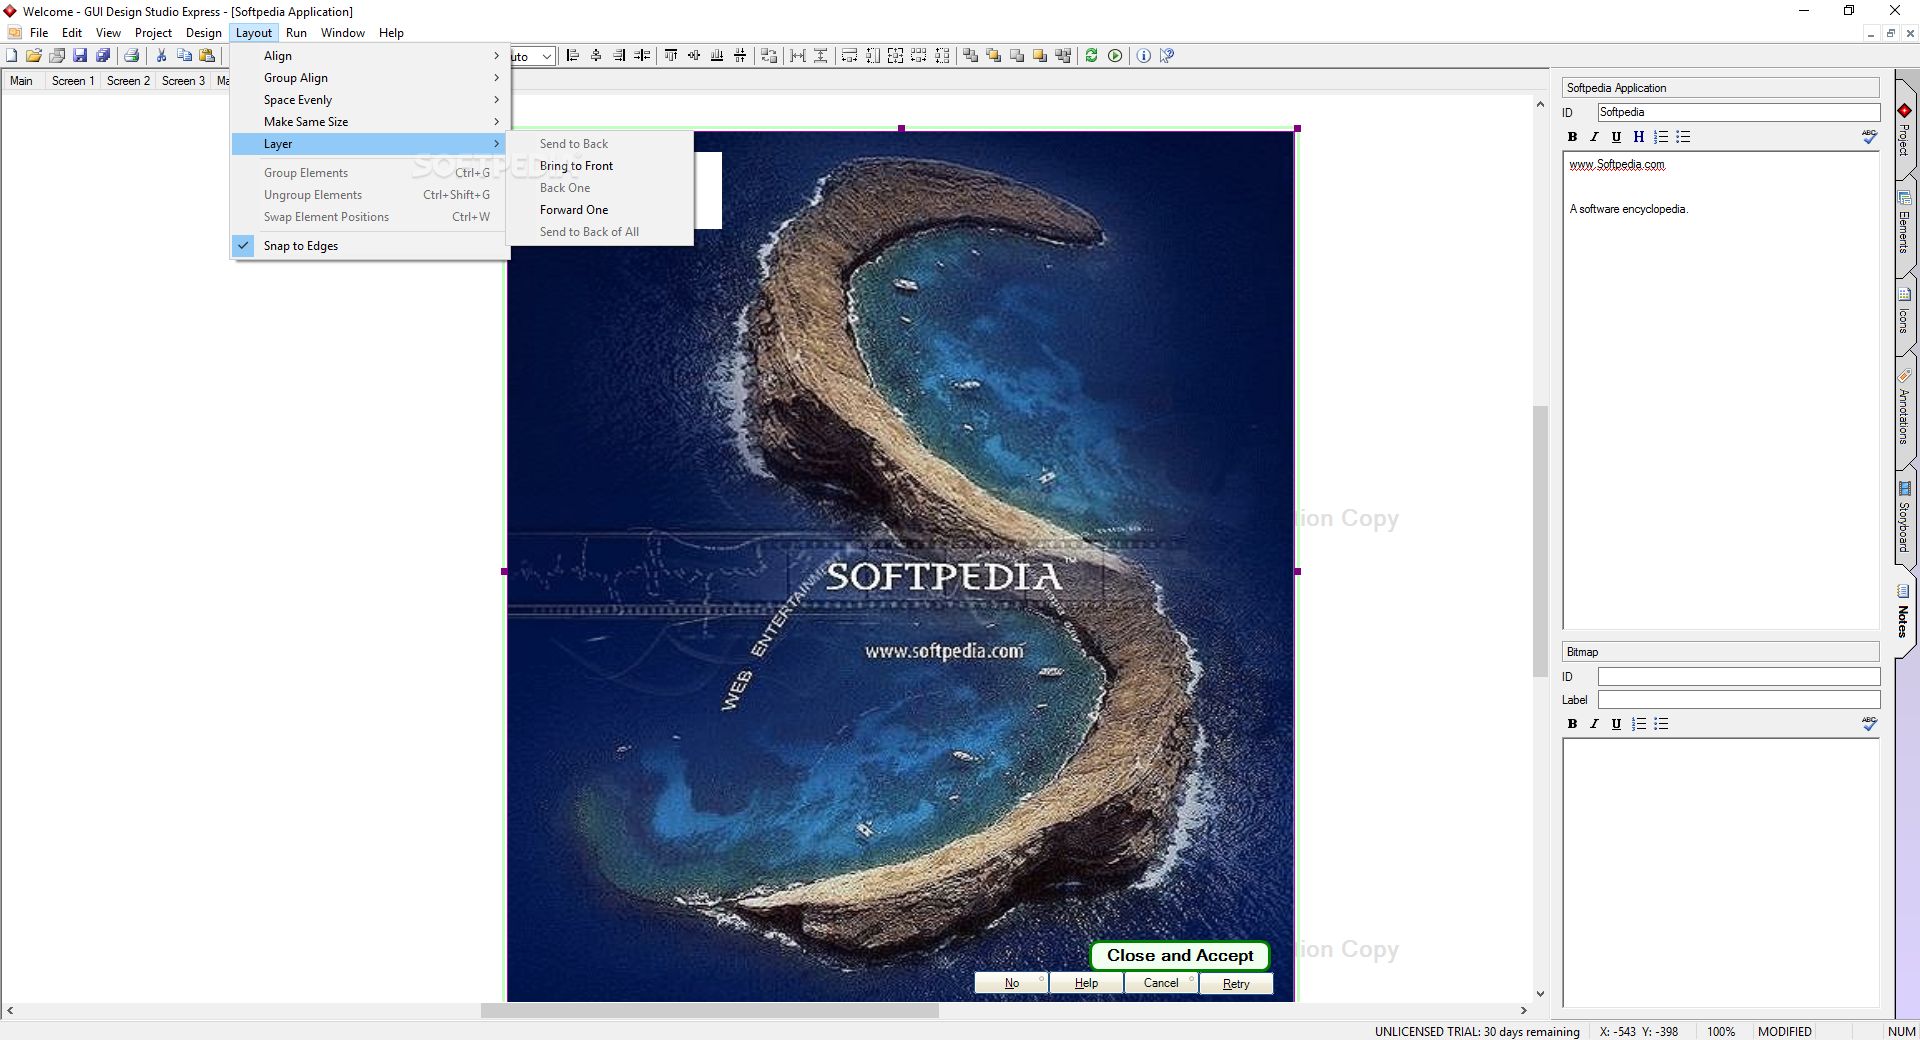1920x1040 pixels.
Task: Click the Align Bottom edges icon
Action: 717,56
